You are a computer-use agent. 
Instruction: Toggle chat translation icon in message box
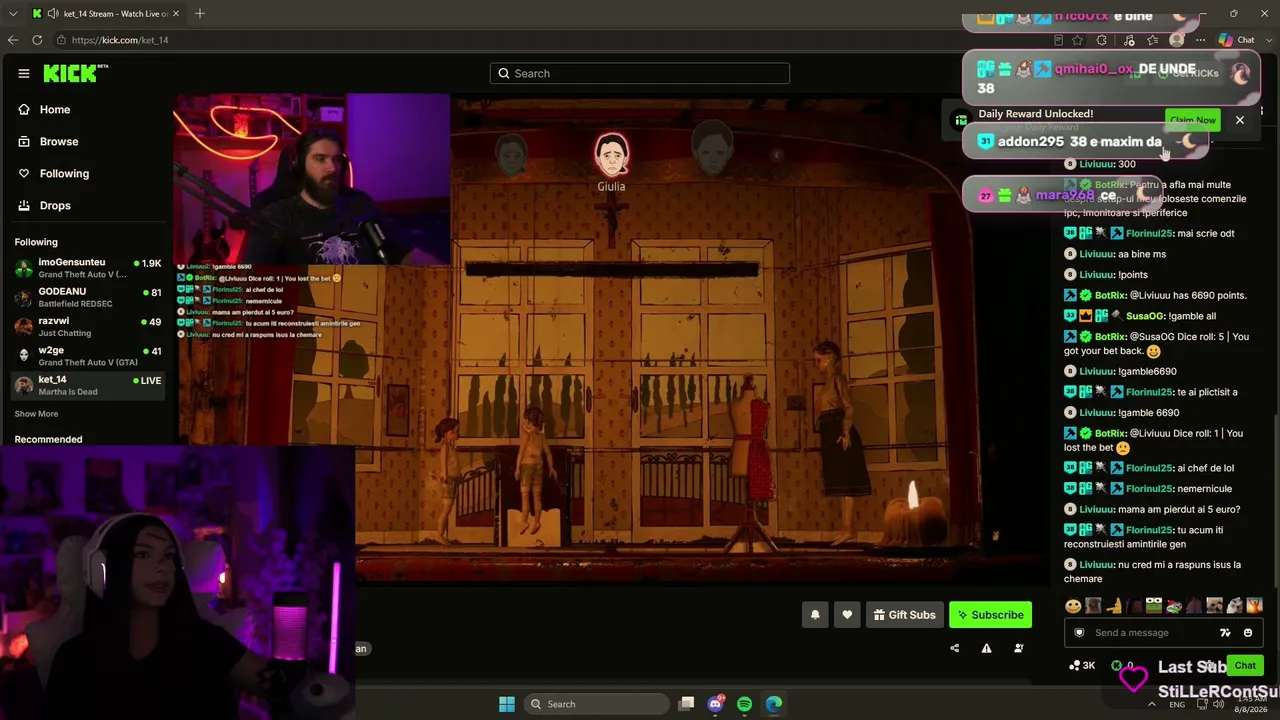click(1225, 632)
